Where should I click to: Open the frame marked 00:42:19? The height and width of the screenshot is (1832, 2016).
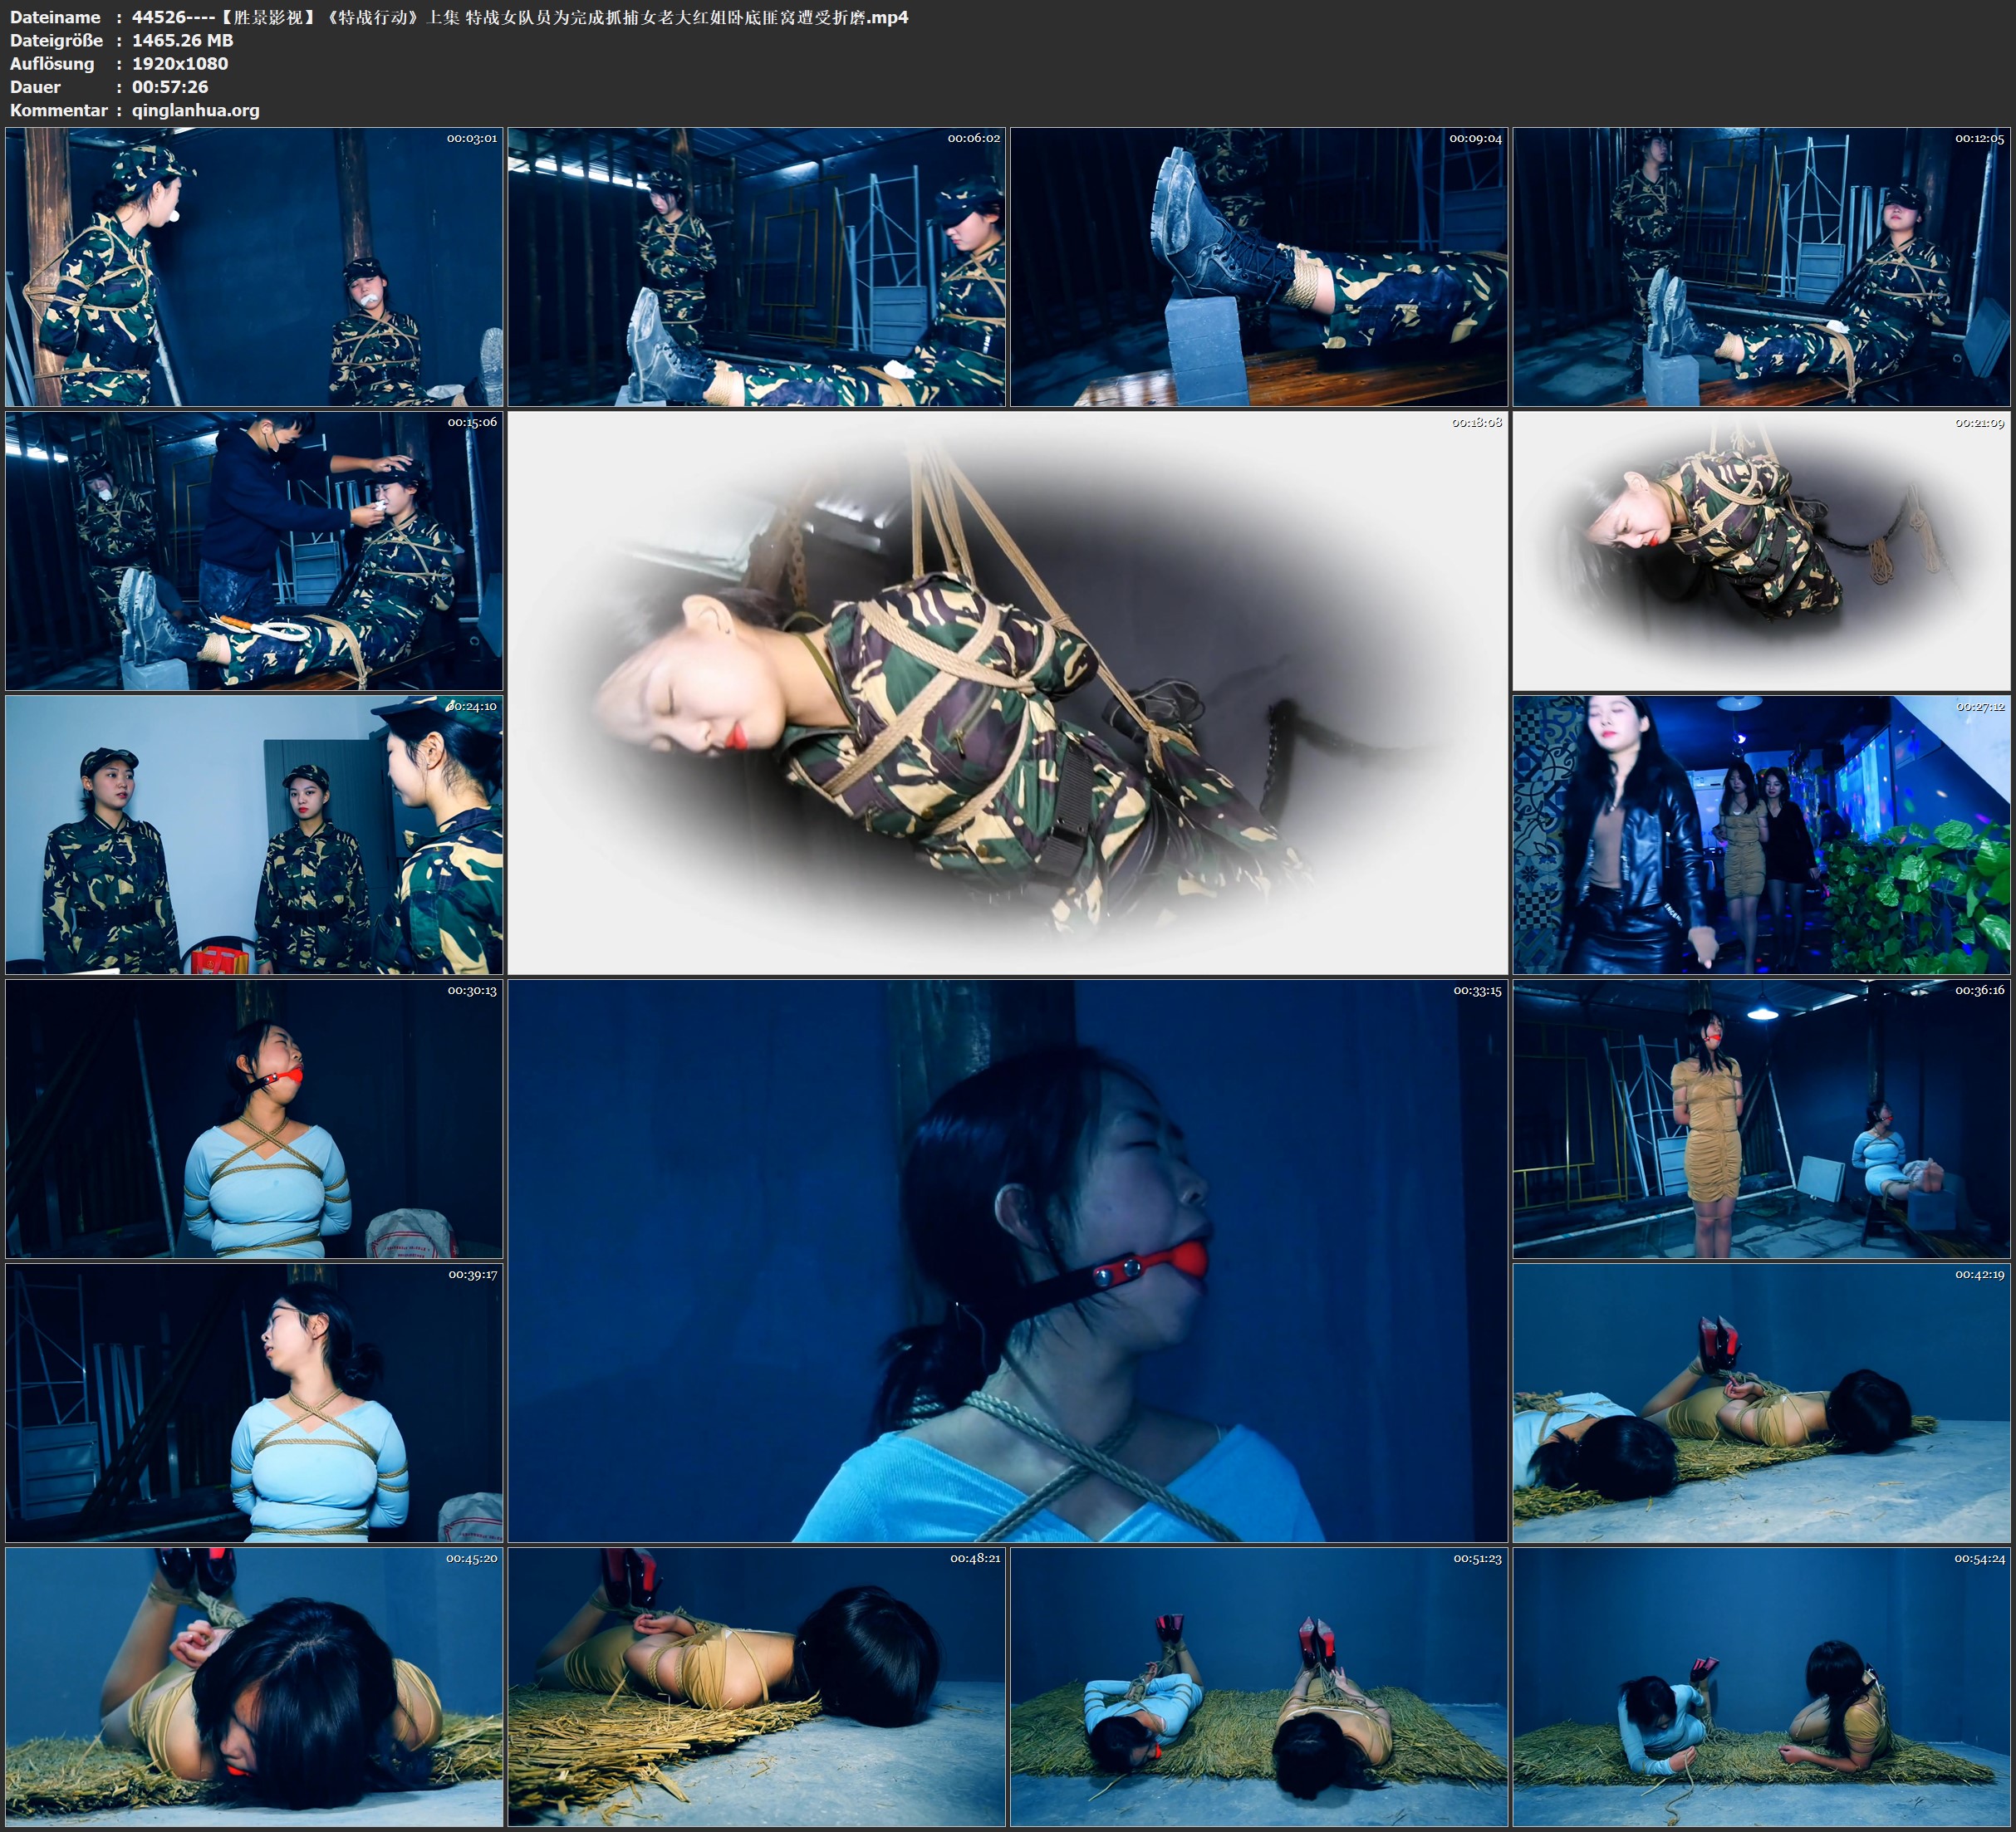pyautogui.click(x=1761, y=1403)
